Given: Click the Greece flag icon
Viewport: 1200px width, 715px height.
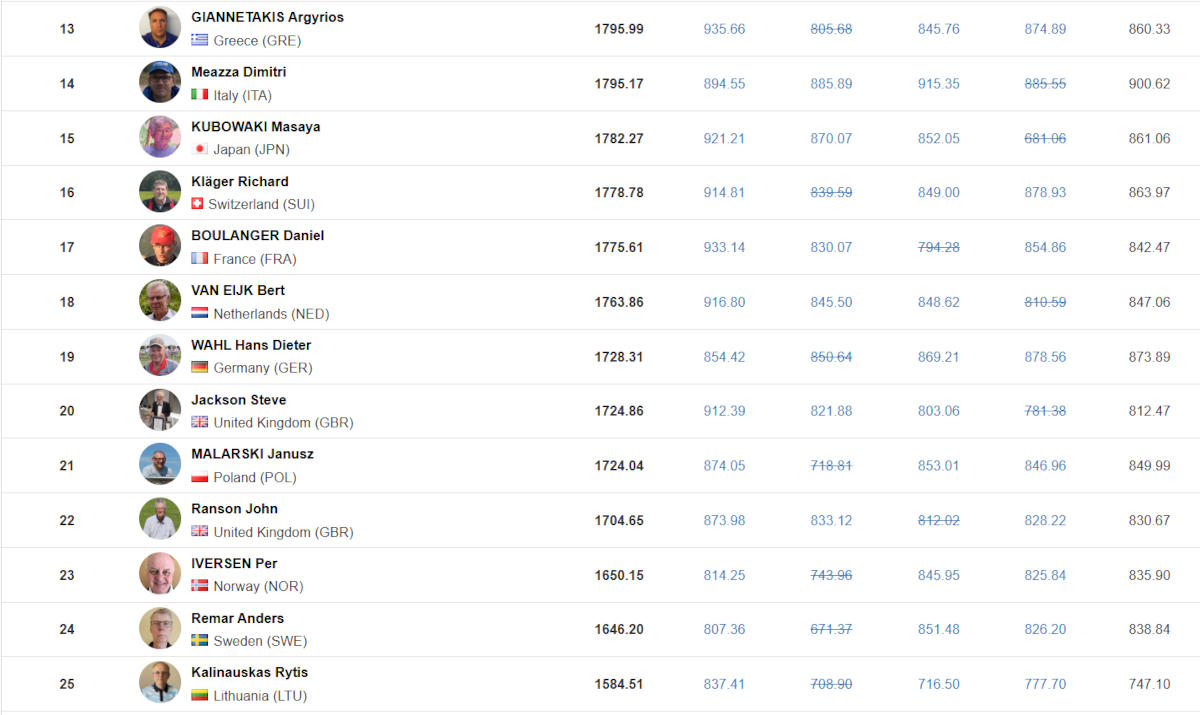Looking at the screenshot, I should click(200, 41).
